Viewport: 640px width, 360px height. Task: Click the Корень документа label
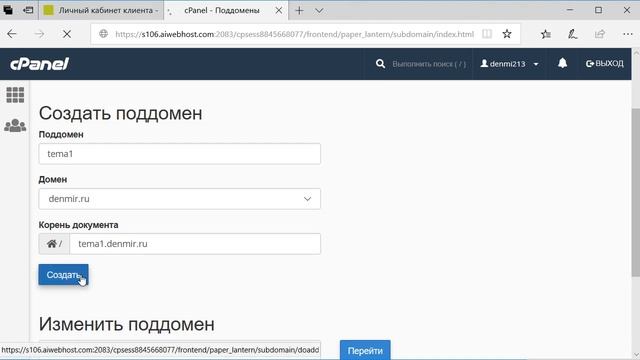tap(78, 225)
